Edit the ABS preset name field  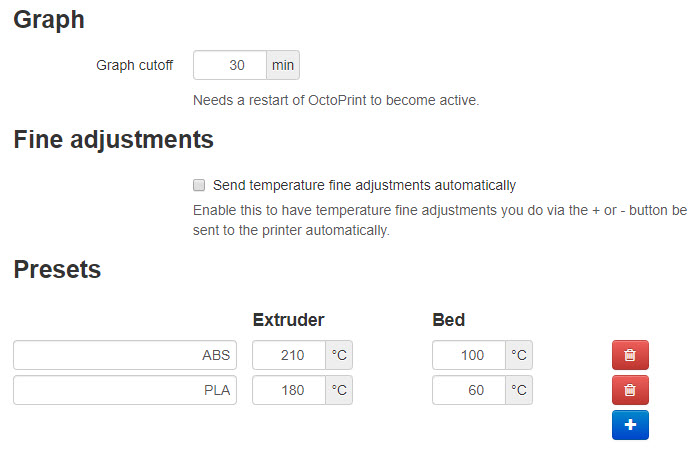(125, 355)
